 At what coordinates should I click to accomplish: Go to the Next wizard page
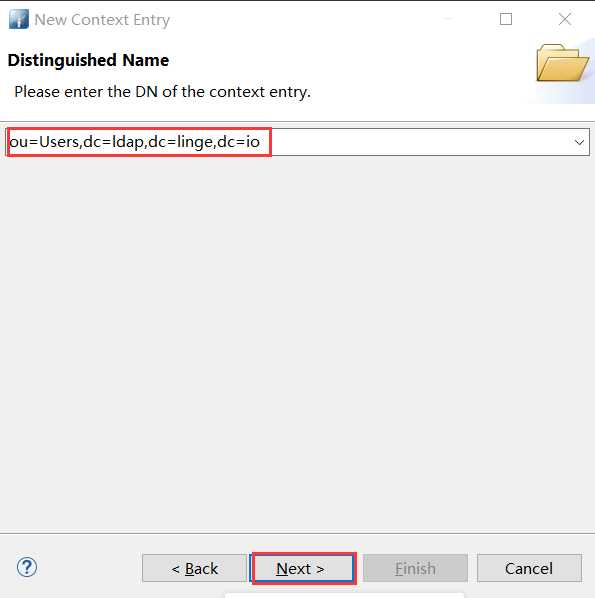[301, 568]
